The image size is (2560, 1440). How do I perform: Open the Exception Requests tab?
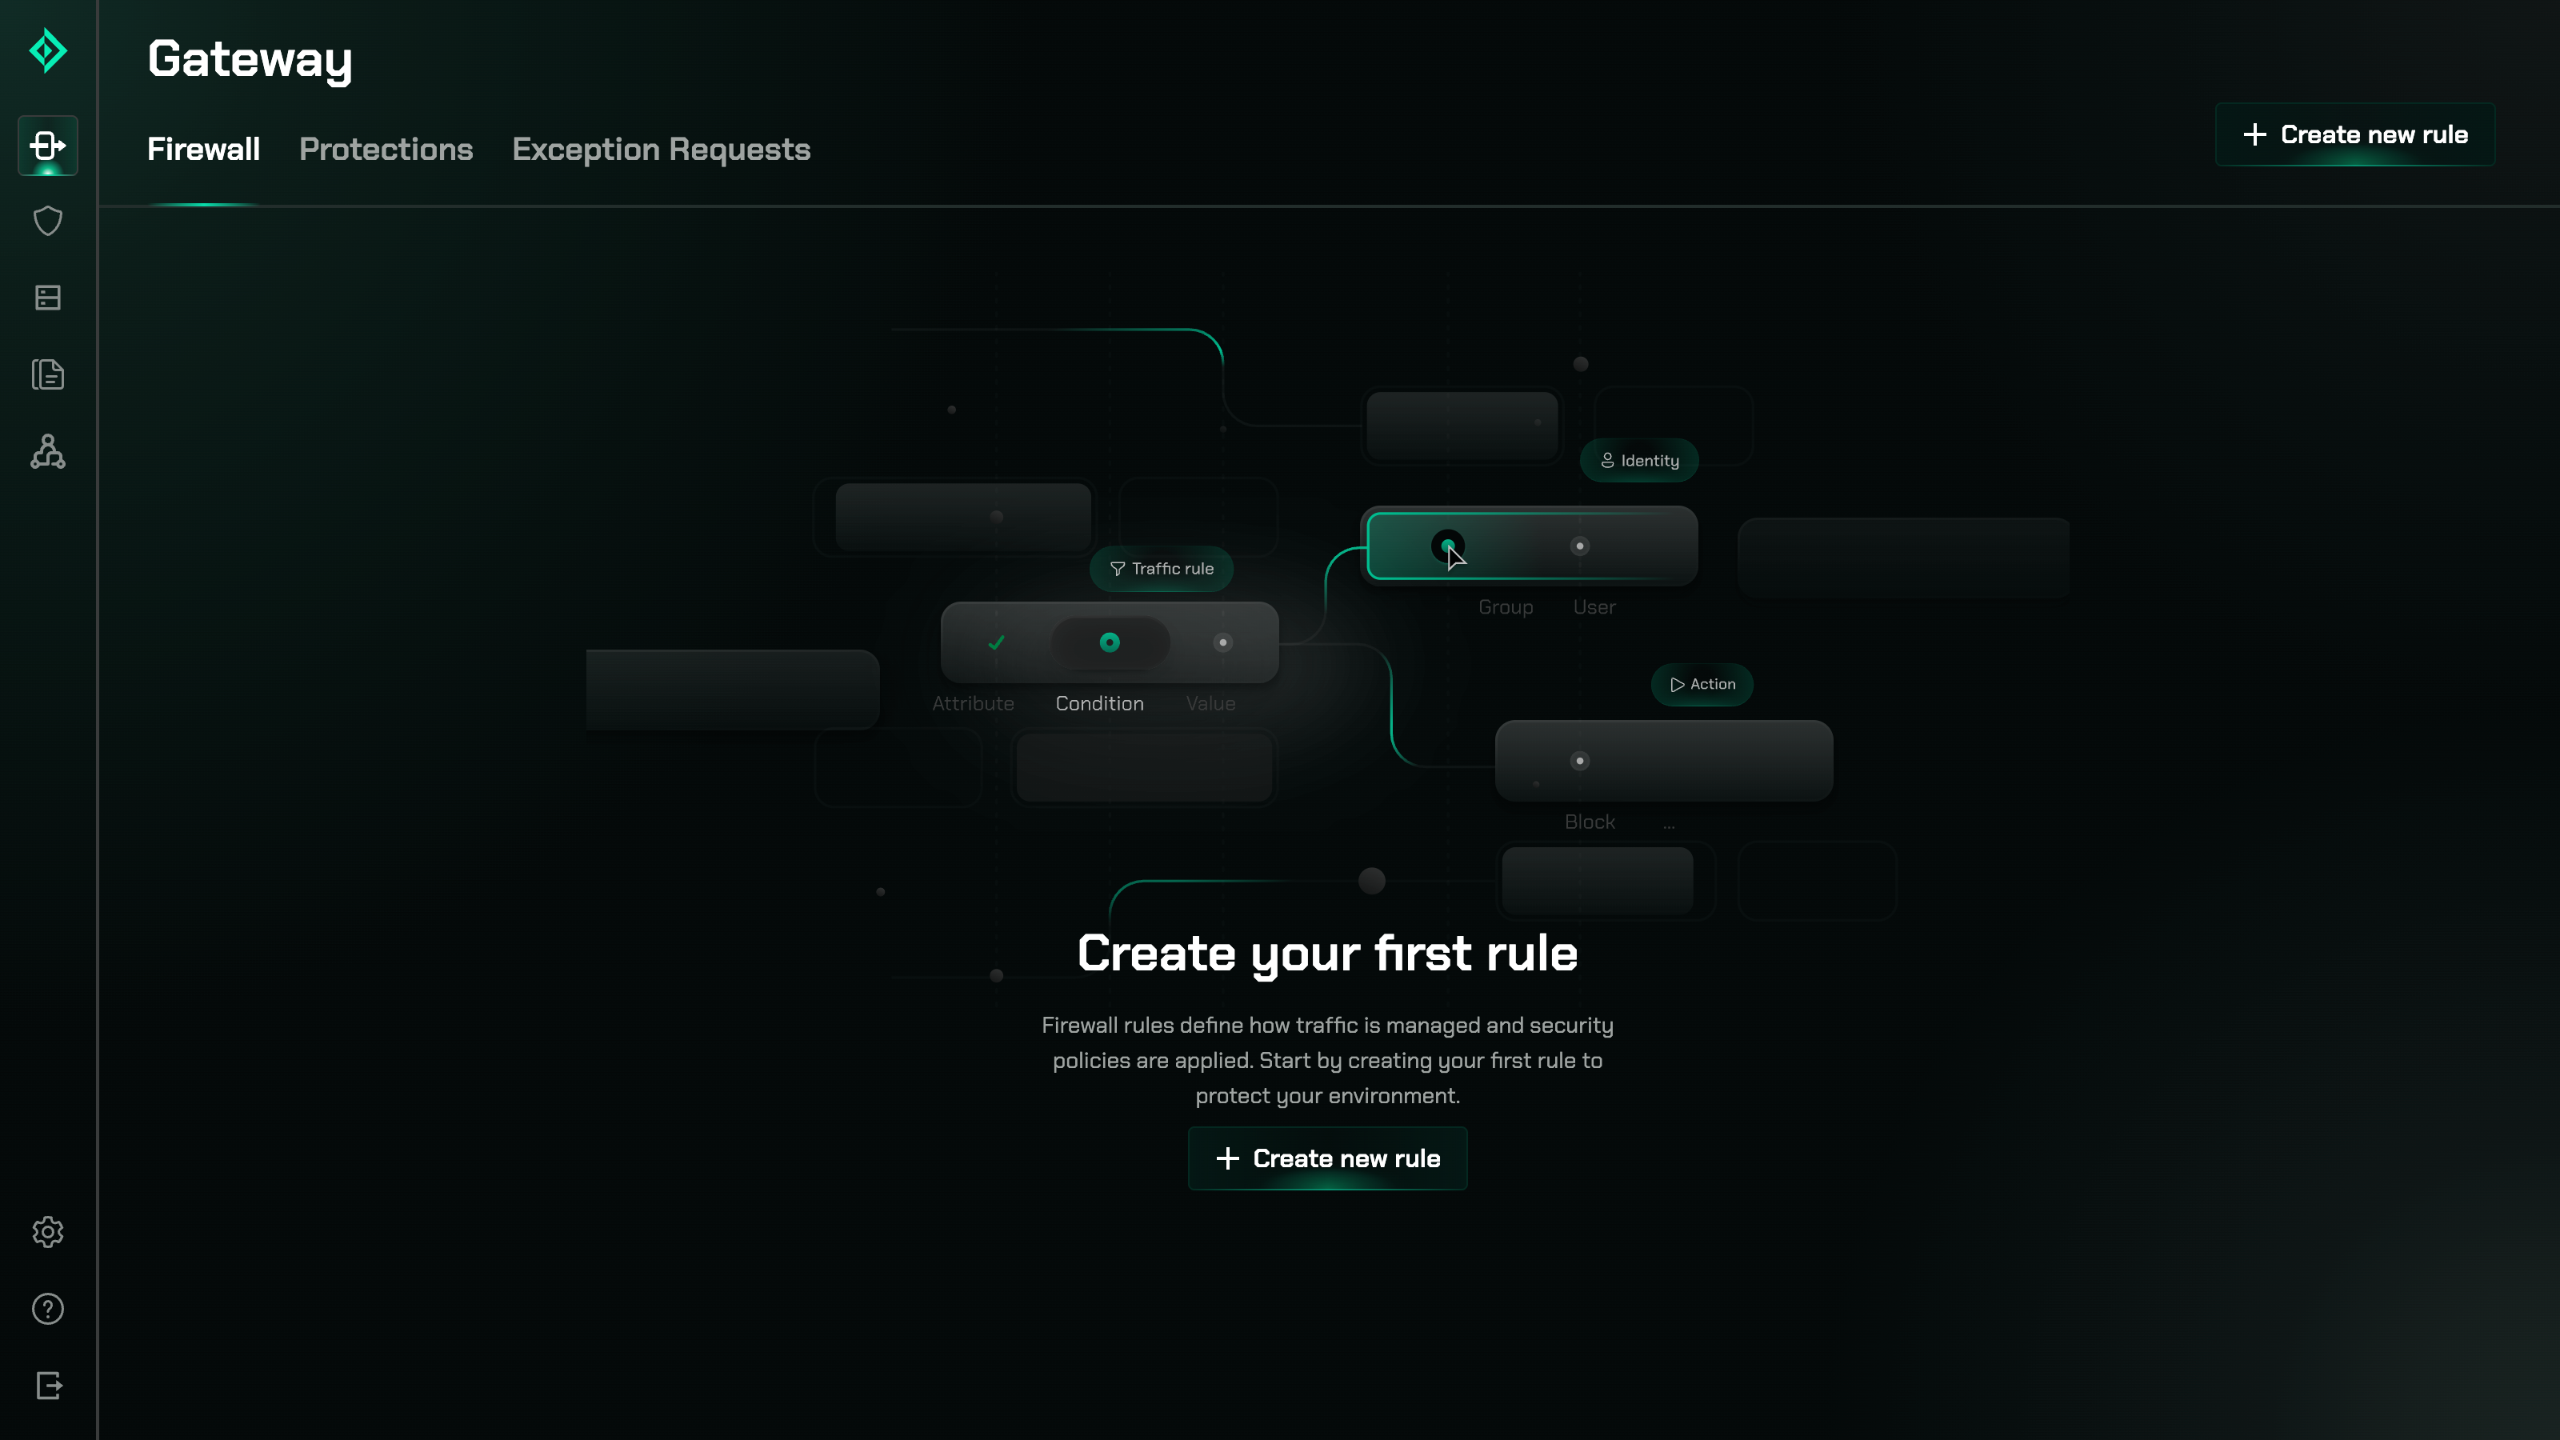[661, 149]
